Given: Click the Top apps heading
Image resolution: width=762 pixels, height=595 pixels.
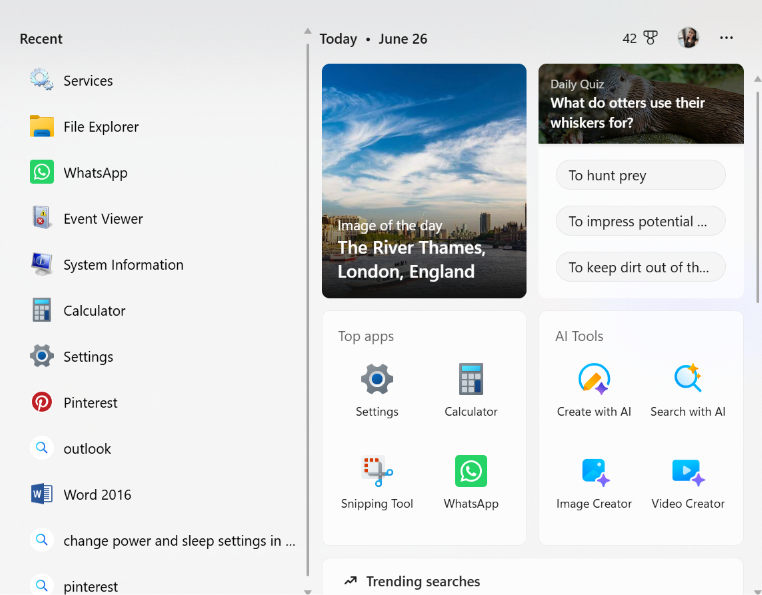Looking at the screenshot, I should click(x=366, y=336).
